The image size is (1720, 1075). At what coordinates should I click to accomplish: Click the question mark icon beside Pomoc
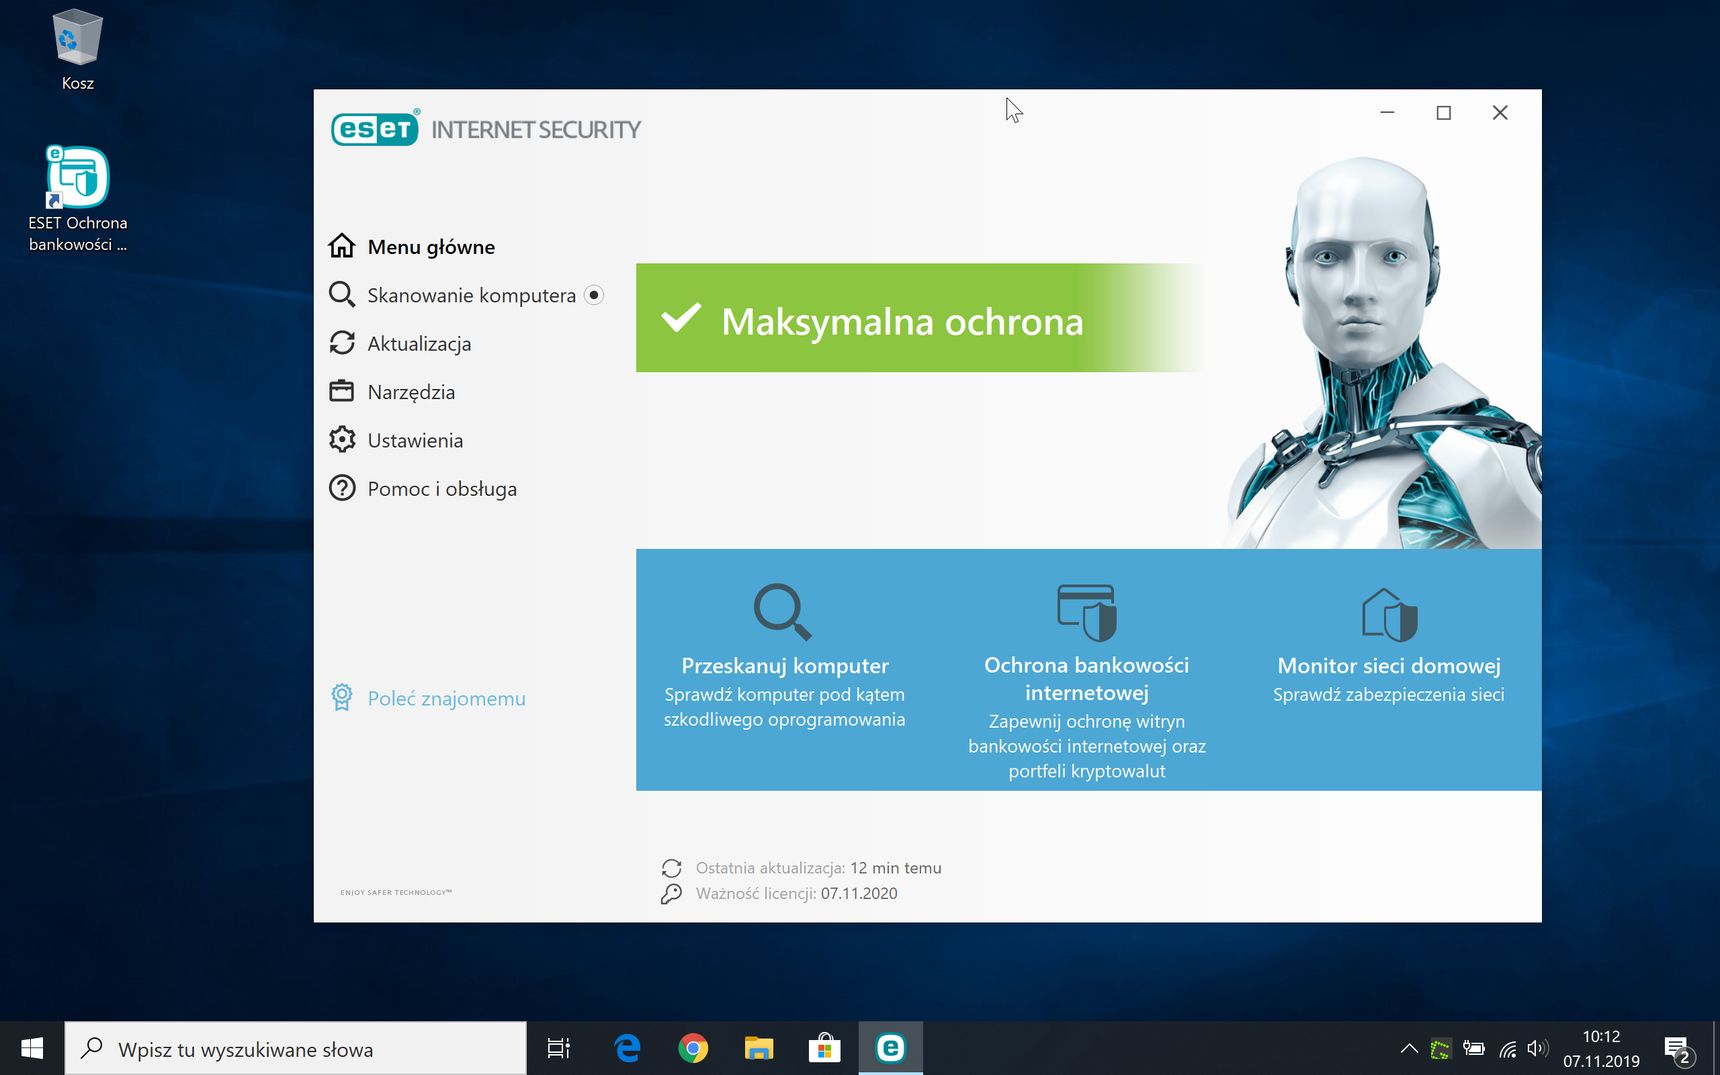pos(342,488)
